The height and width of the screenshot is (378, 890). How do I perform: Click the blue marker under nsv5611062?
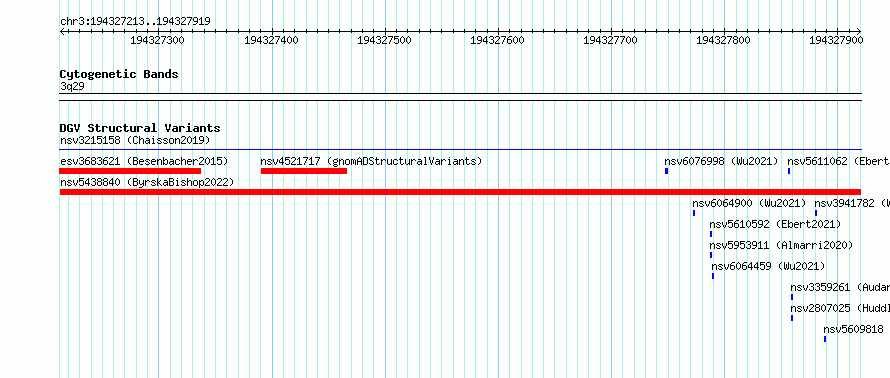pyautogui.click(x=789, y=171)
